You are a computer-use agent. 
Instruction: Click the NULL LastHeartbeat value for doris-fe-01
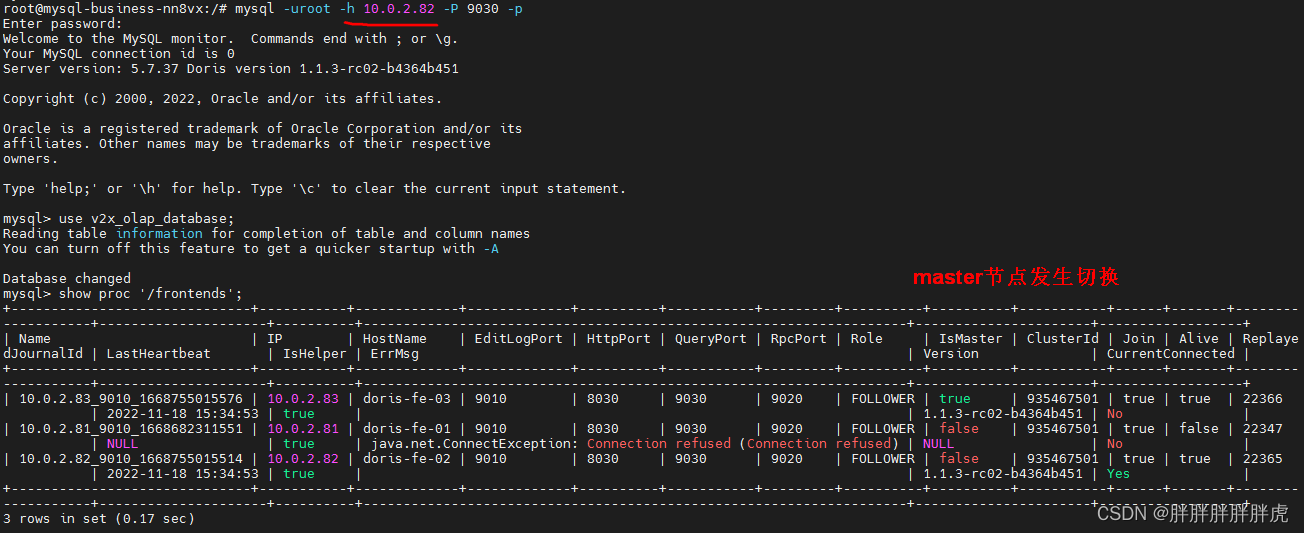tap(122, 444)
